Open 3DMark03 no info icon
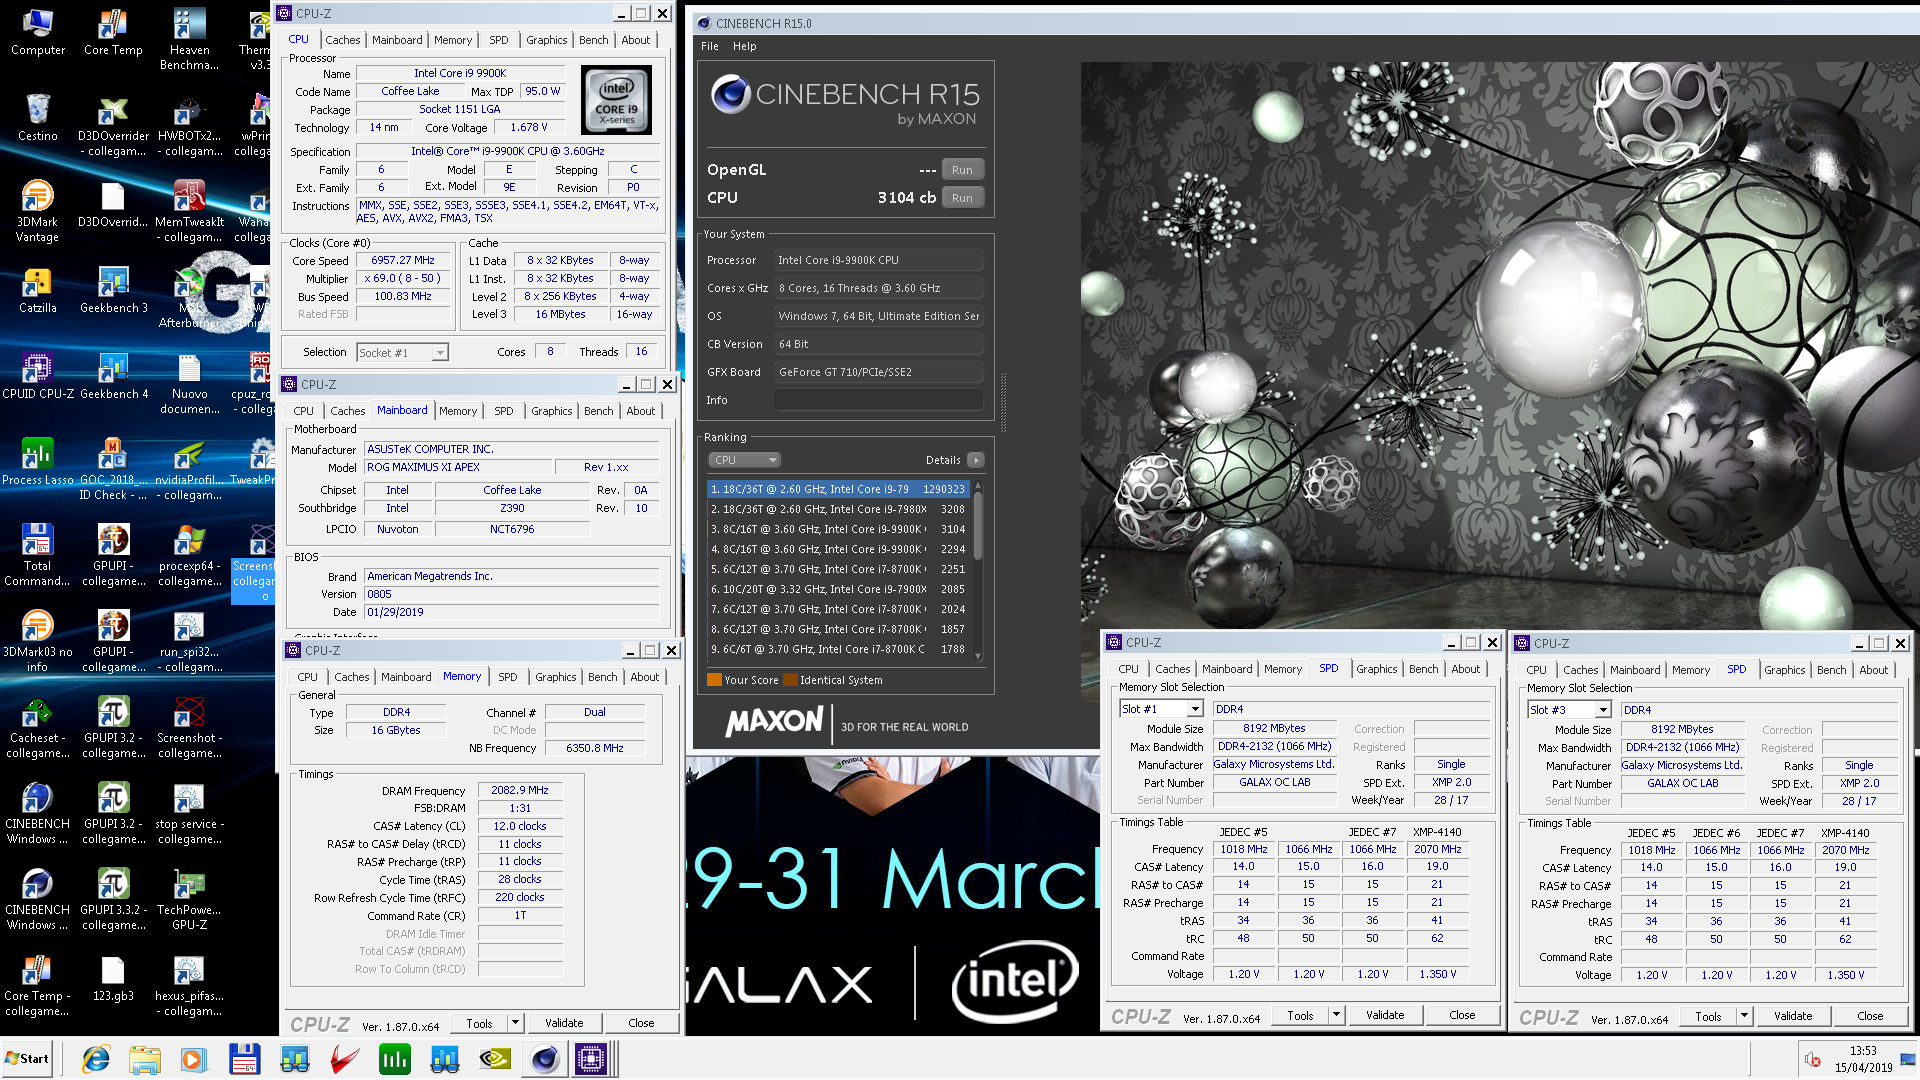Image resolution: width=1920 pixels, height=1080 pixels. pos(37,642)
